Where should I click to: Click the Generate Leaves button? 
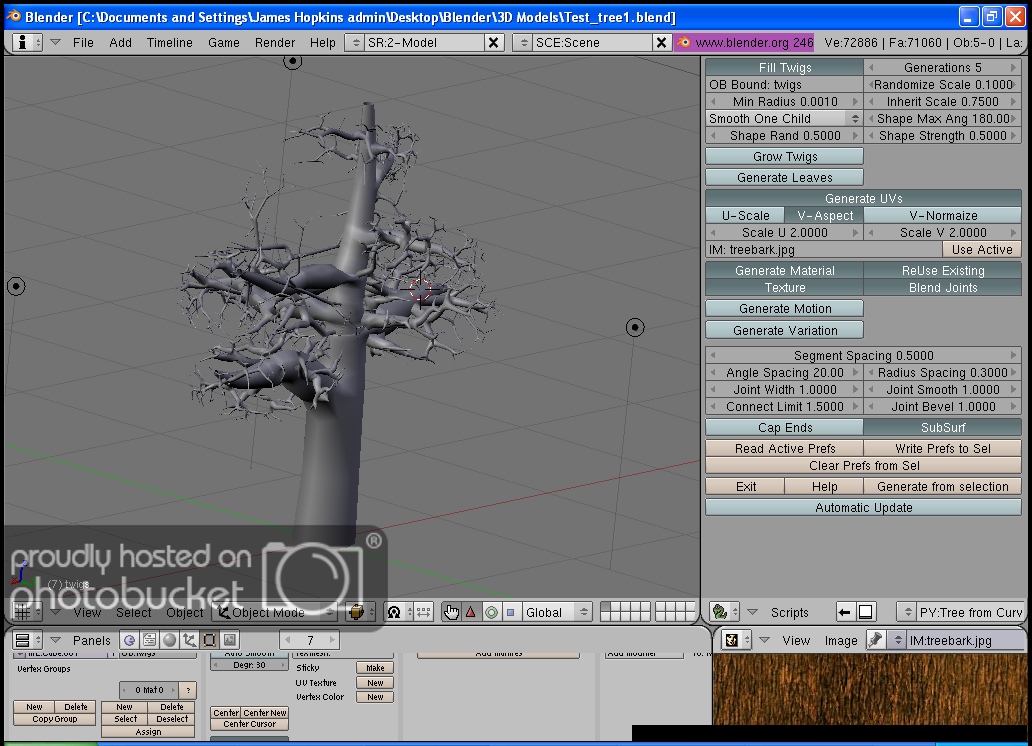pos(784,177)
